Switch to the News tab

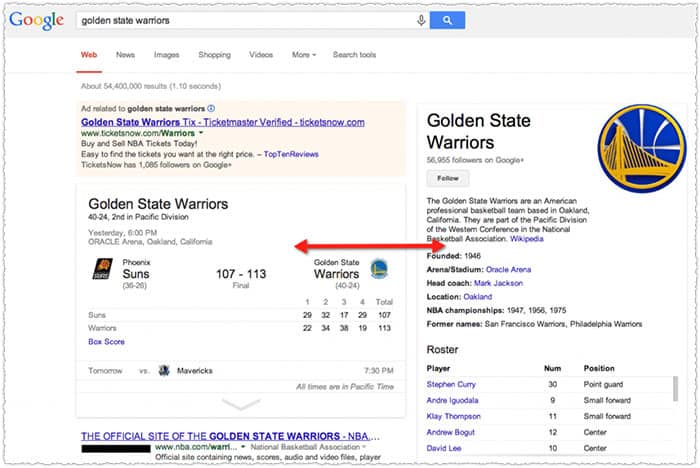[125, 55]
